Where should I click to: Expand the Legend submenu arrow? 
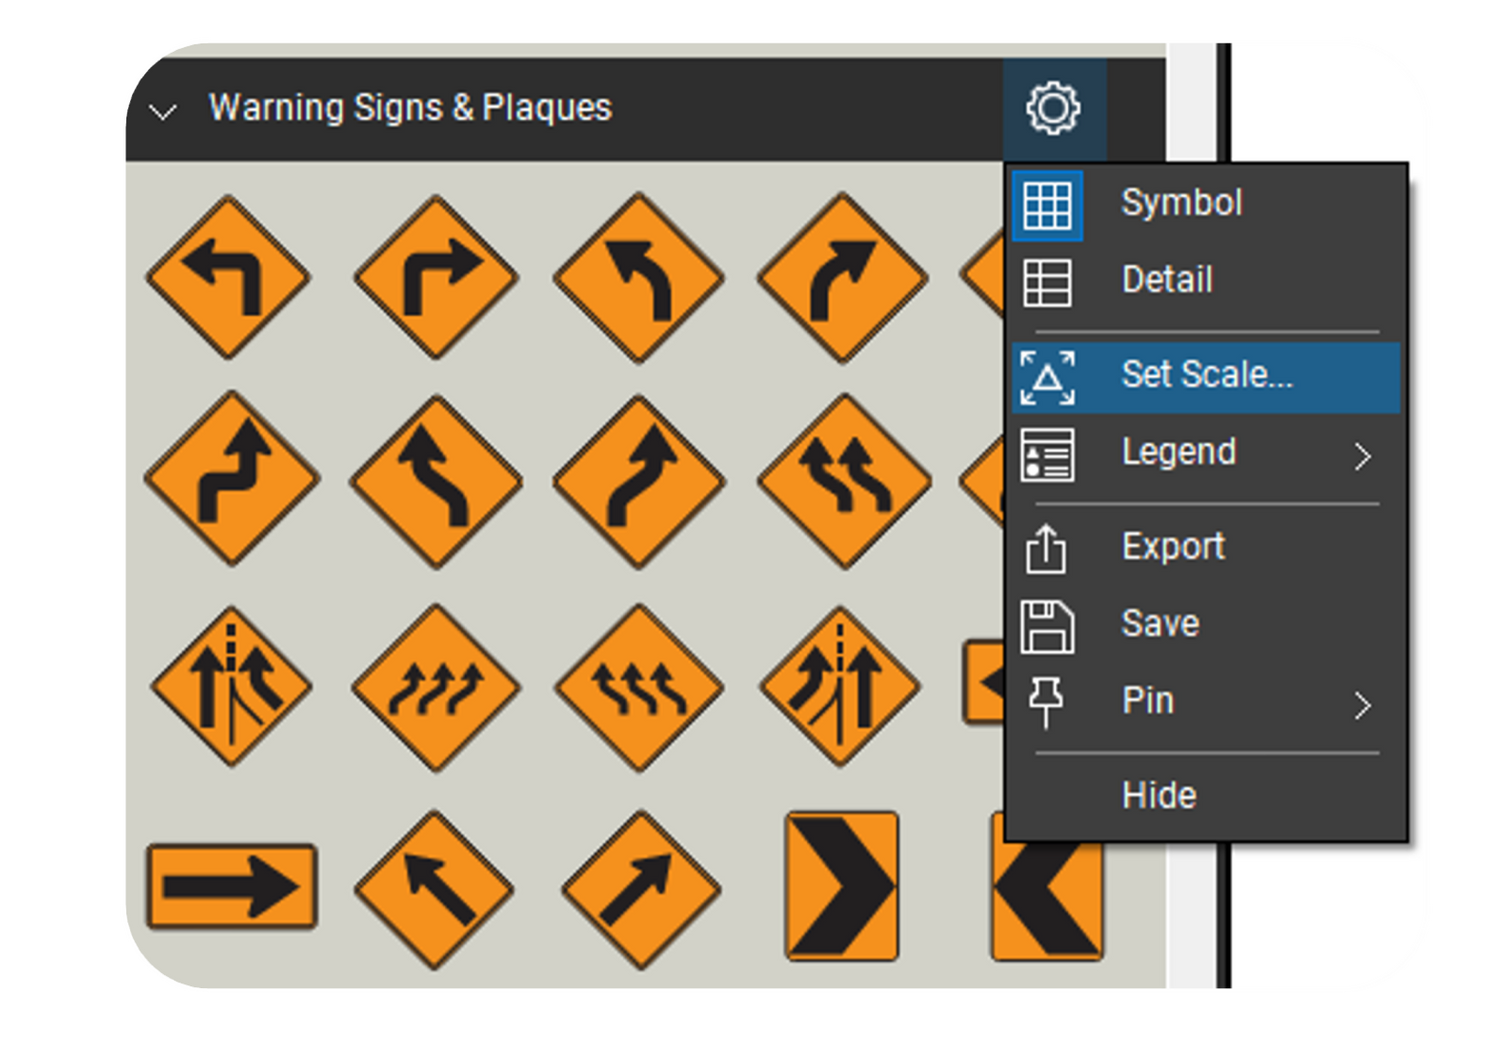pyautogui.click(x=1362, y=456)
